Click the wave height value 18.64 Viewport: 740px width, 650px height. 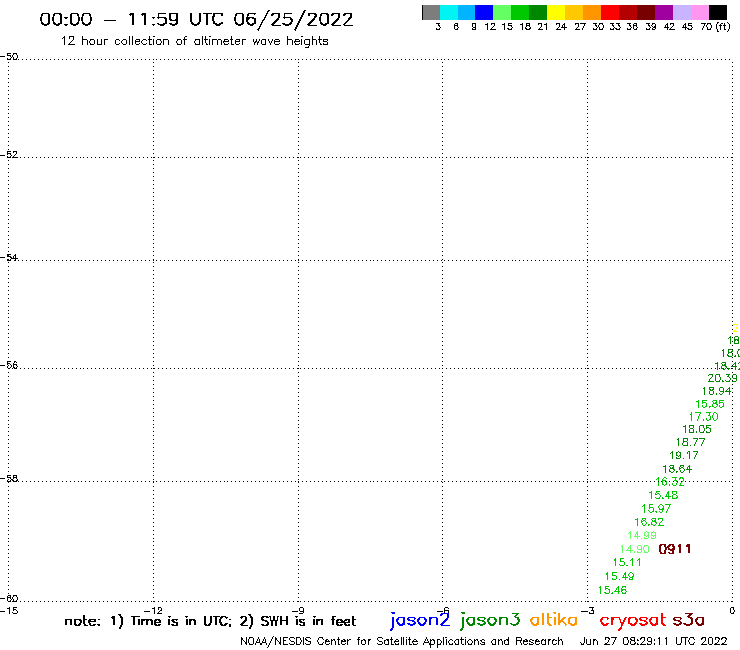[x=677, y=469]
